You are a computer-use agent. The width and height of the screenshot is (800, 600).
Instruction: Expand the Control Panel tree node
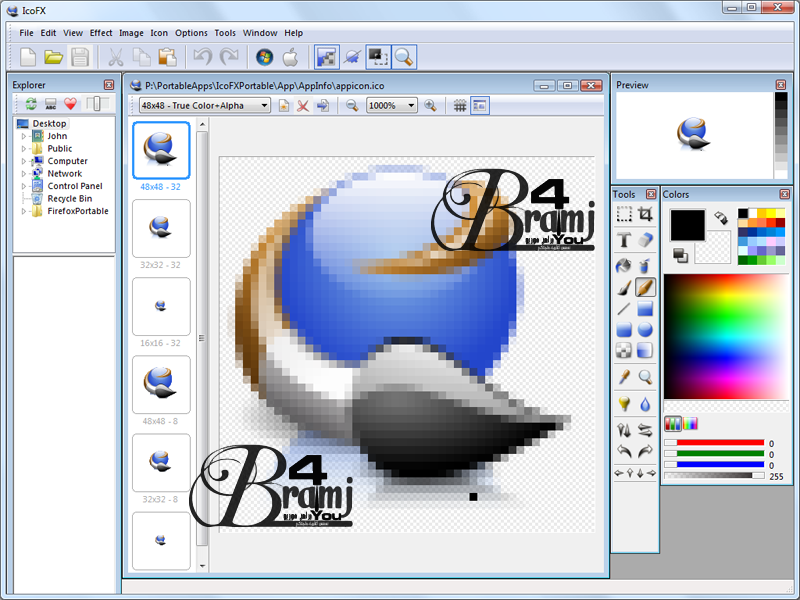[x=23, y=186]
